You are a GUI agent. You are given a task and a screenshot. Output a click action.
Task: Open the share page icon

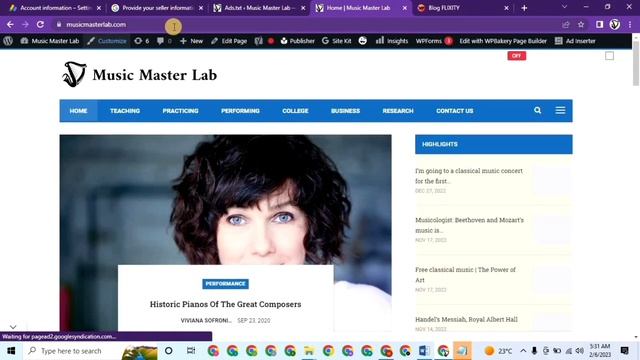point(566,24)
